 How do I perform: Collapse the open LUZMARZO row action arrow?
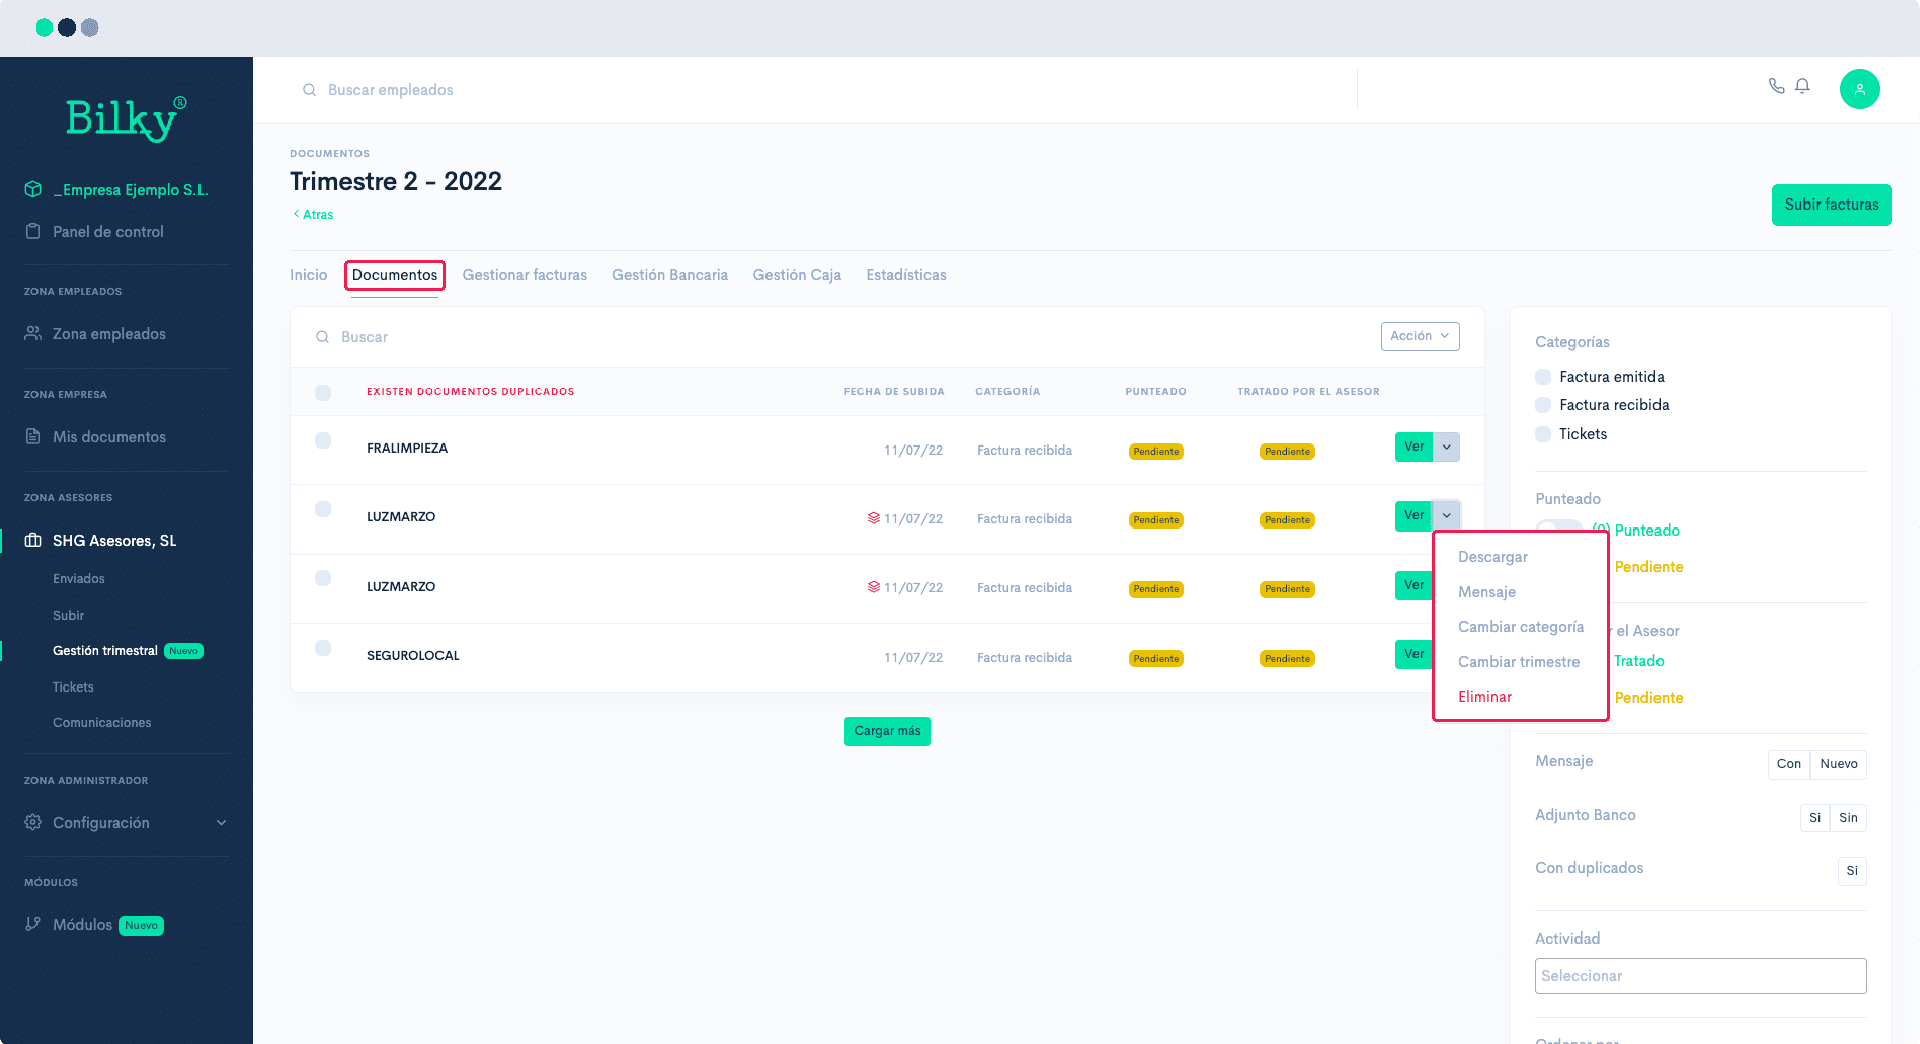[1447, 515]
